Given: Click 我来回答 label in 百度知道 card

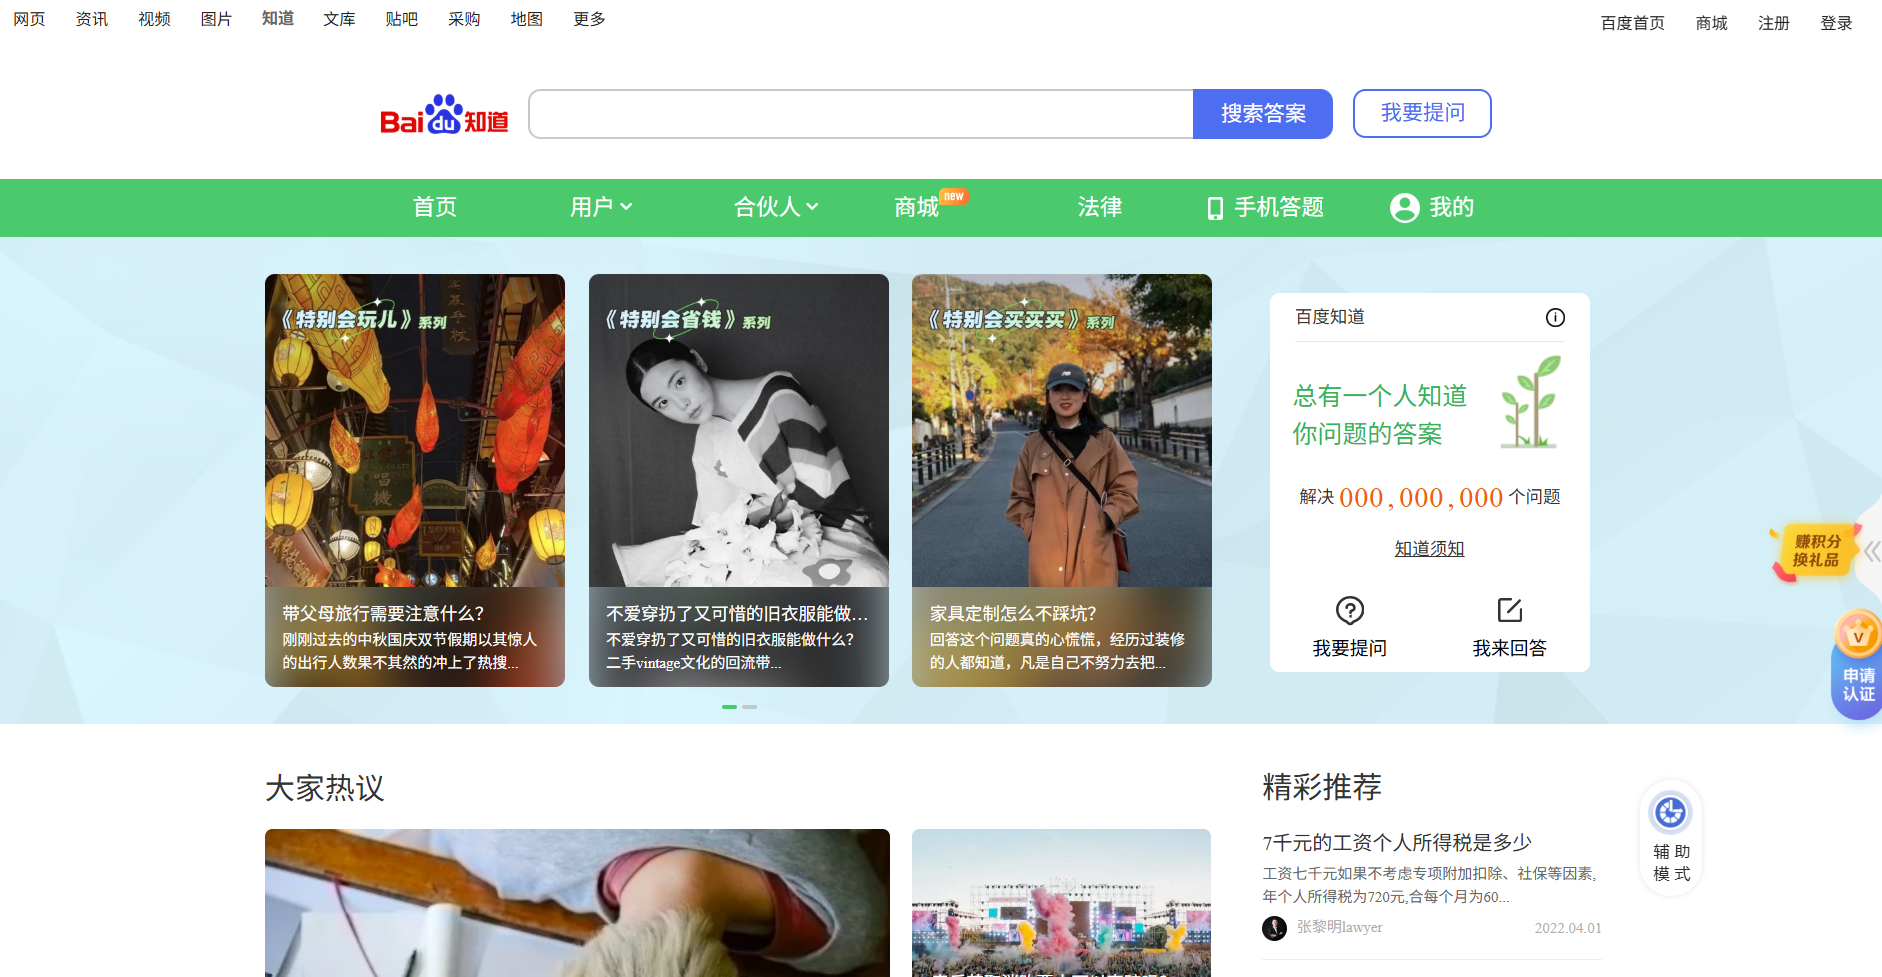Looking at the screenshot, I should 1510,648.
